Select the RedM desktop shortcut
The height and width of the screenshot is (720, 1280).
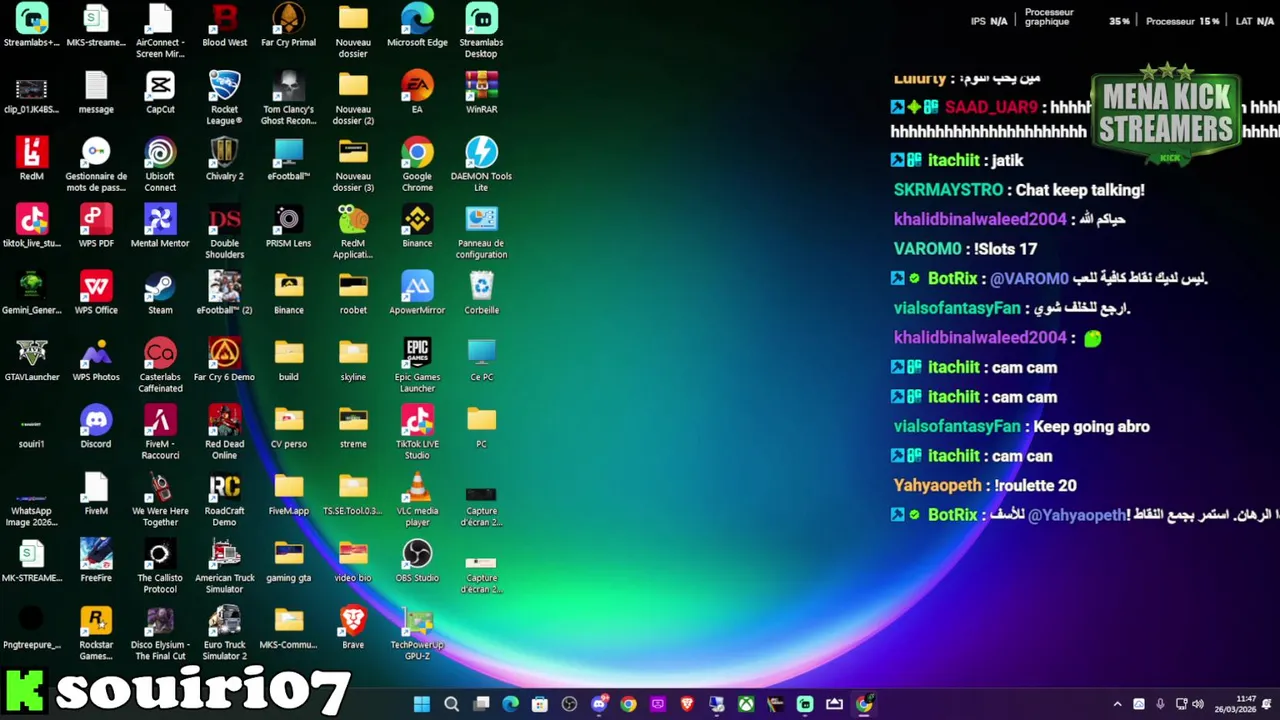coord(31,160)
